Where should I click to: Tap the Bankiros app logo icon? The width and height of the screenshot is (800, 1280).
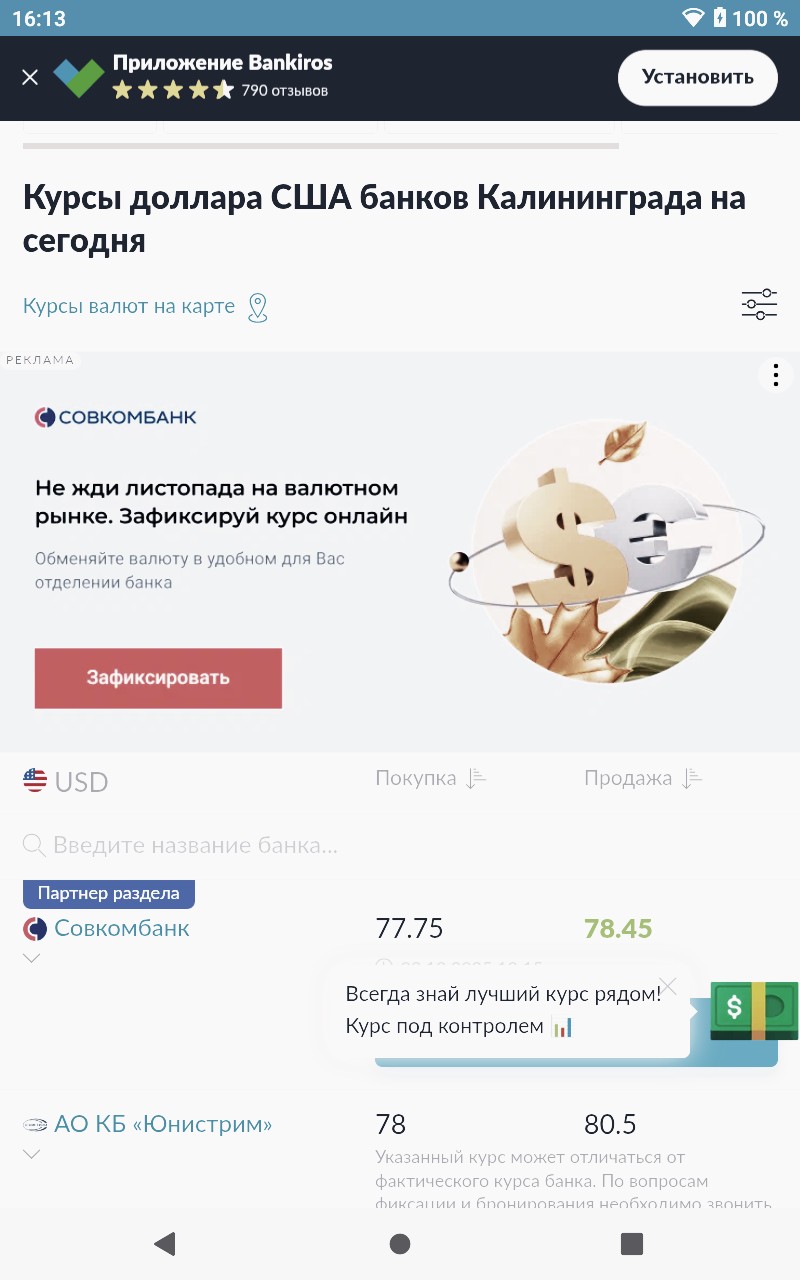click(79, 77)
